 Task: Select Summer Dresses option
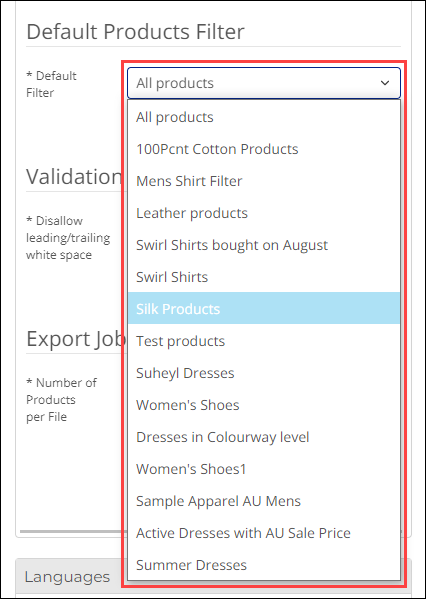(264, 565)
